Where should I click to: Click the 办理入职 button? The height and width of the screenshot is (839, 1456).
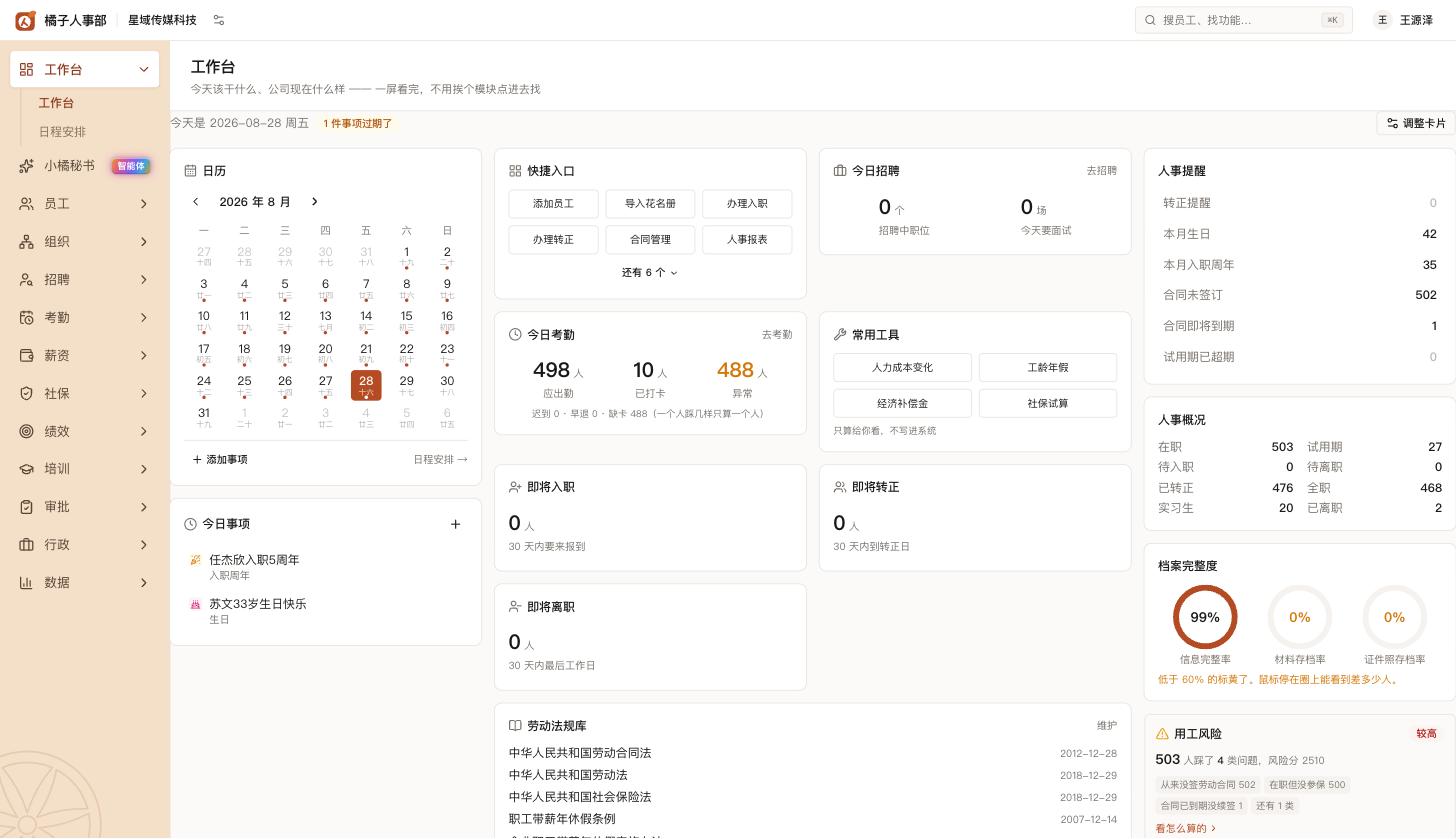747,204
